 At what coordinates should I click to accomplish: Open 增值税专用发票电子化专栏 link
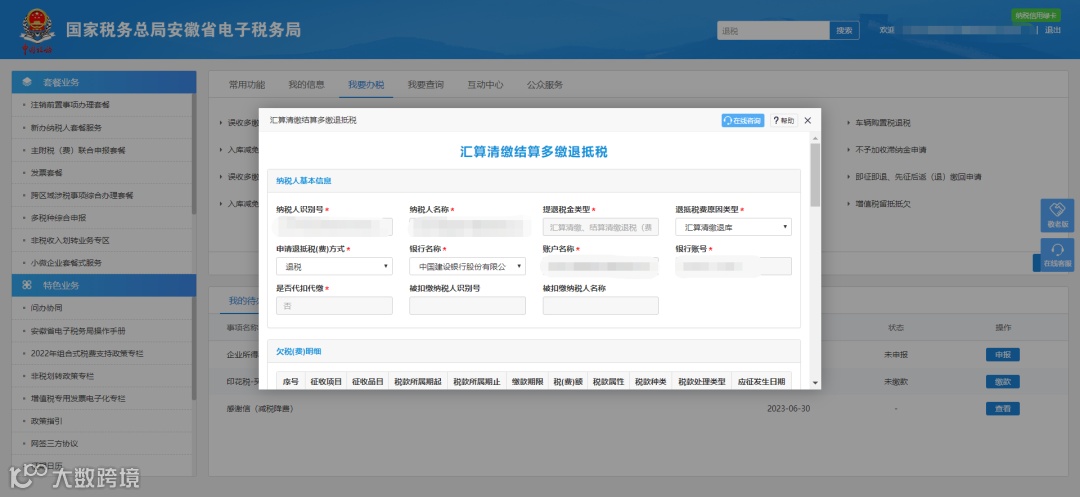point(78,399)
